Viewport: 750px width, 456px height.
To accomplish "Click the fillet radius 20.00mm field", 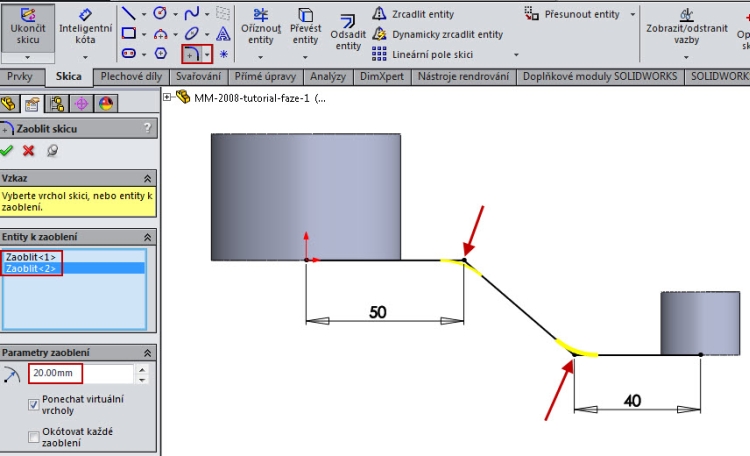I will click(80, 373).
